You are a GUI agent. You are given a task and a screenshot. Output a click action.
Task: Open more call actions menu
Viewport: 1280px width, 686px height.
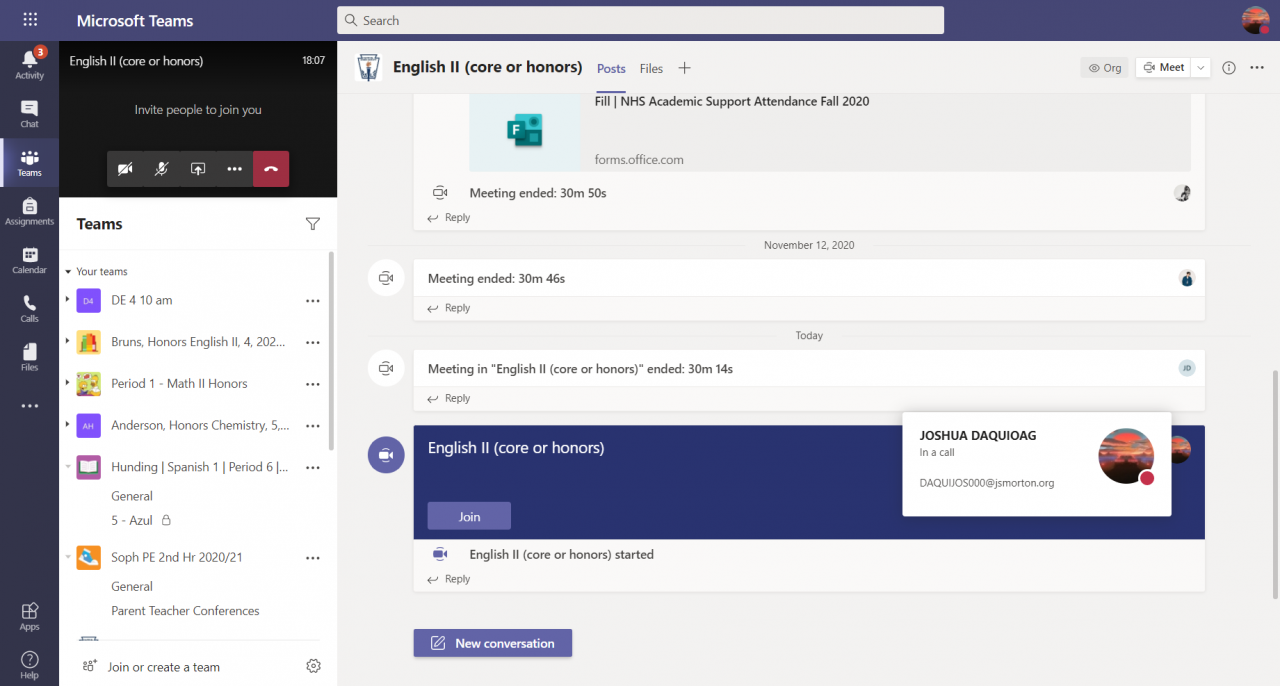(234, 169)
